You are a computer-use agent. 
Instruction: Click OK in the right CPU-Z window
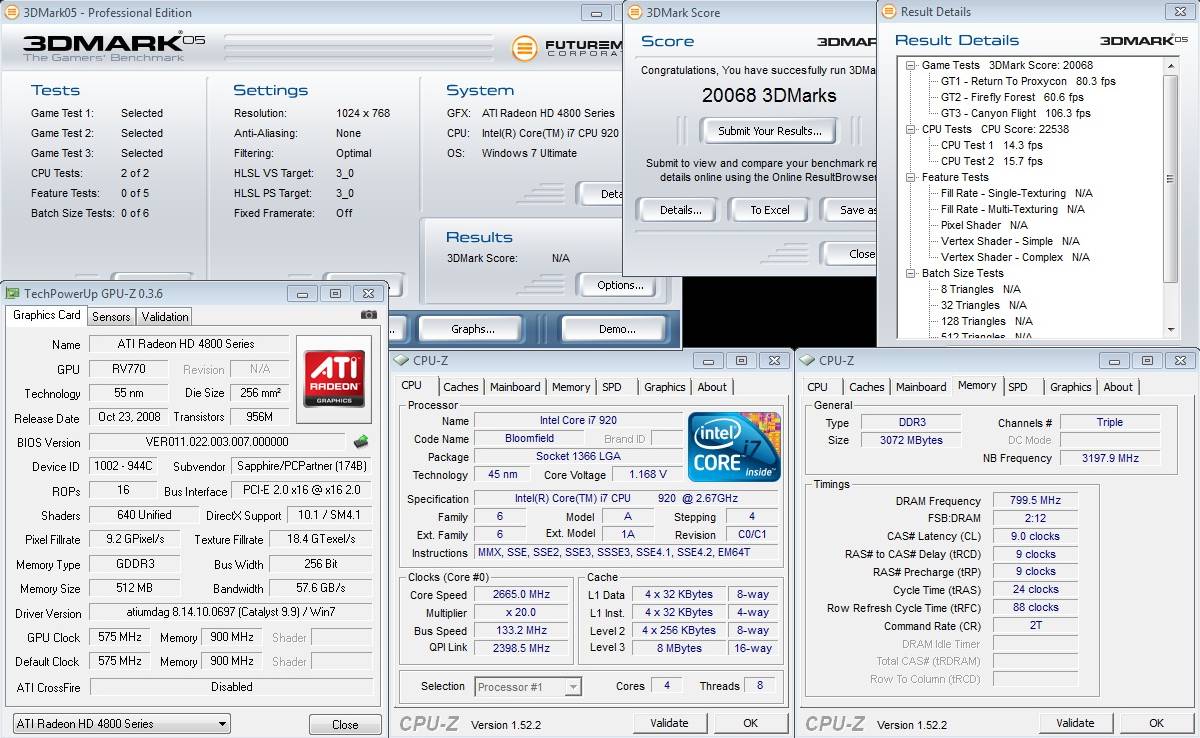pos(1156,723)
